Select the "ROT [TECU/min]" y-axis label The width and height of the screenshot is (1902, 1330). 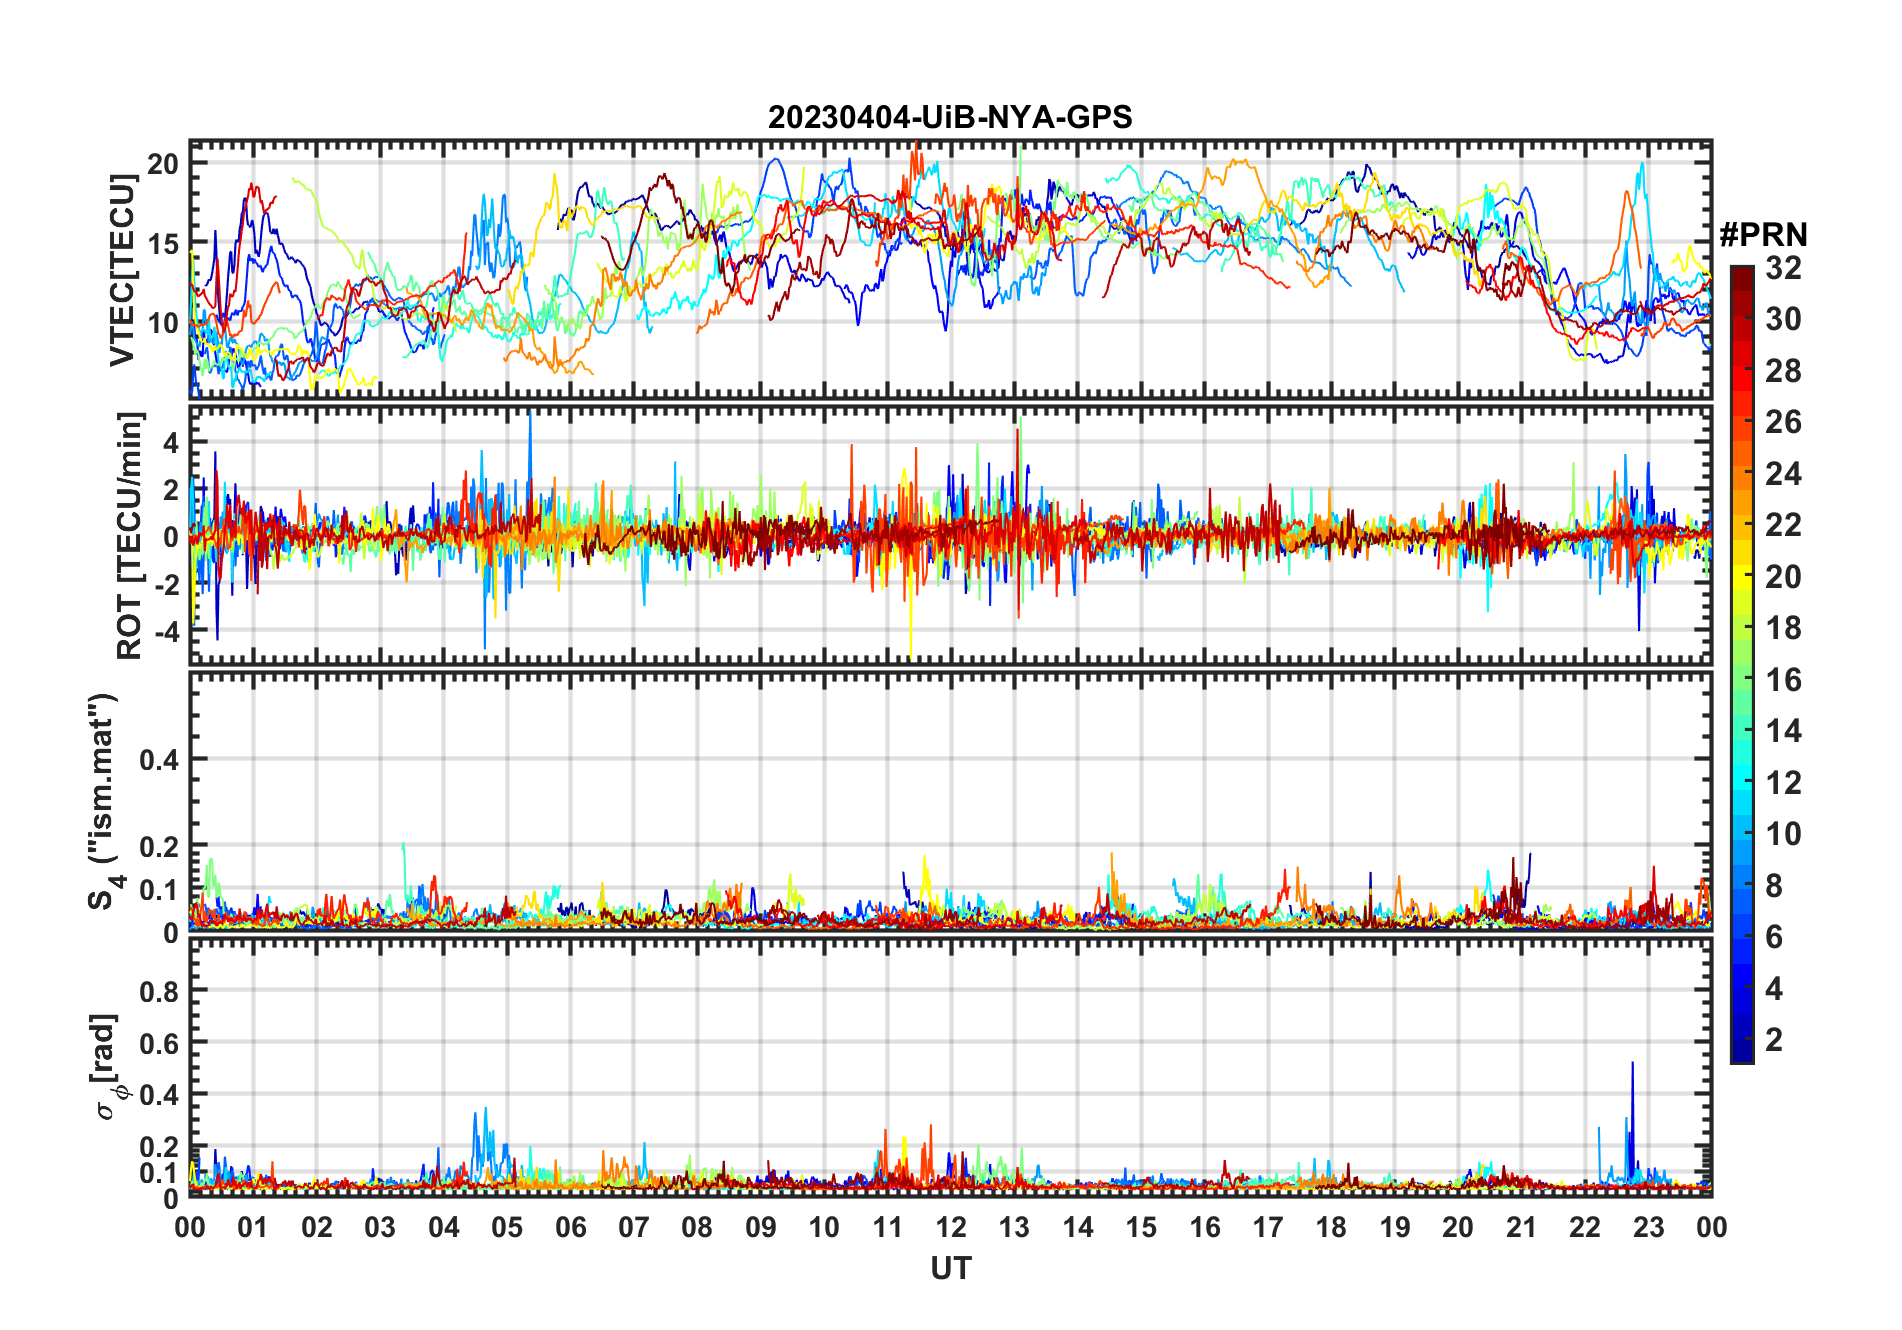pos(130,535)
